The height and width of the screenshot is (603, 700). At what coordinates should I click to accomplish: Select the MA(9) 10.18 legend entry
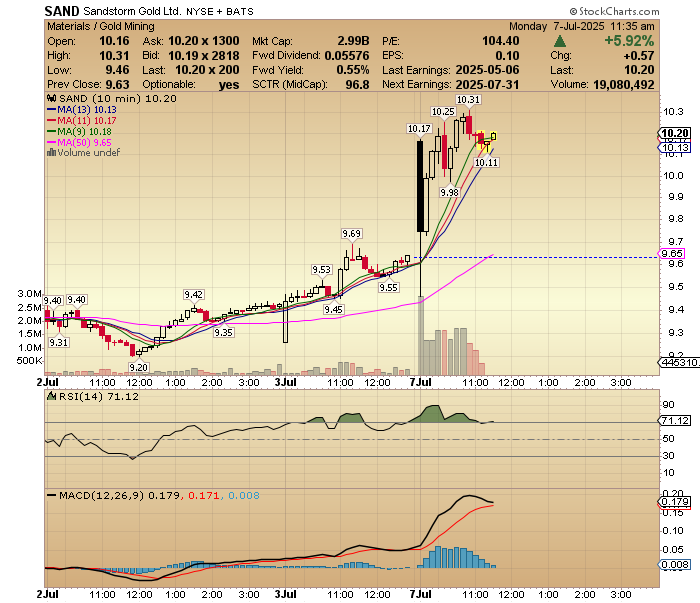[79, 132]
